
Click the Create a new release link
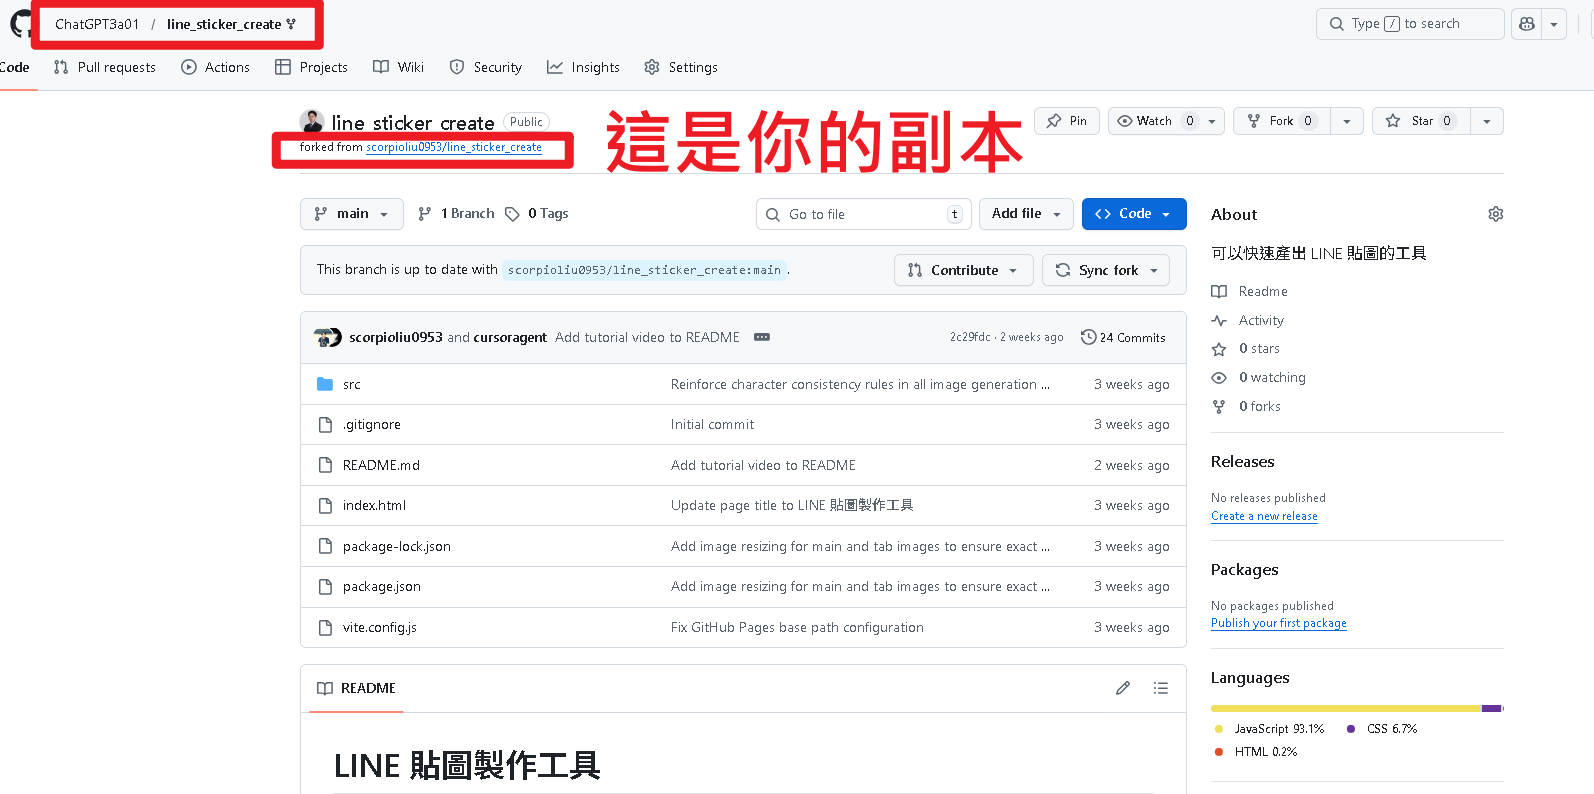pos(1264,516)
